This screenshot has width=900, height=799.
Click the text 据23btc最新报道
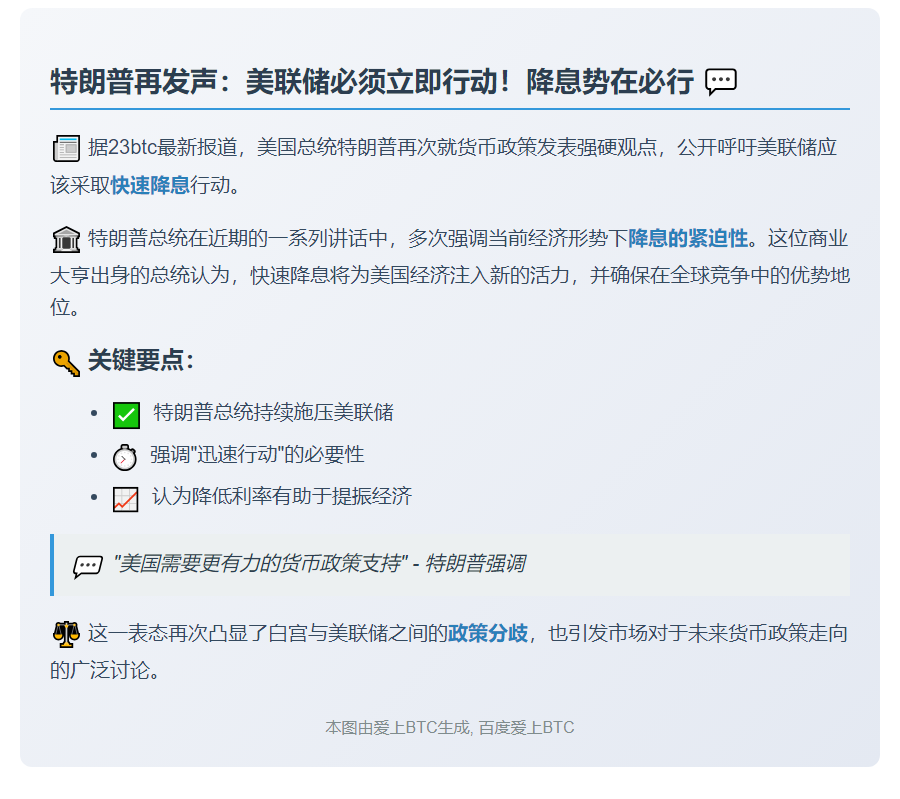coord(162,148)
